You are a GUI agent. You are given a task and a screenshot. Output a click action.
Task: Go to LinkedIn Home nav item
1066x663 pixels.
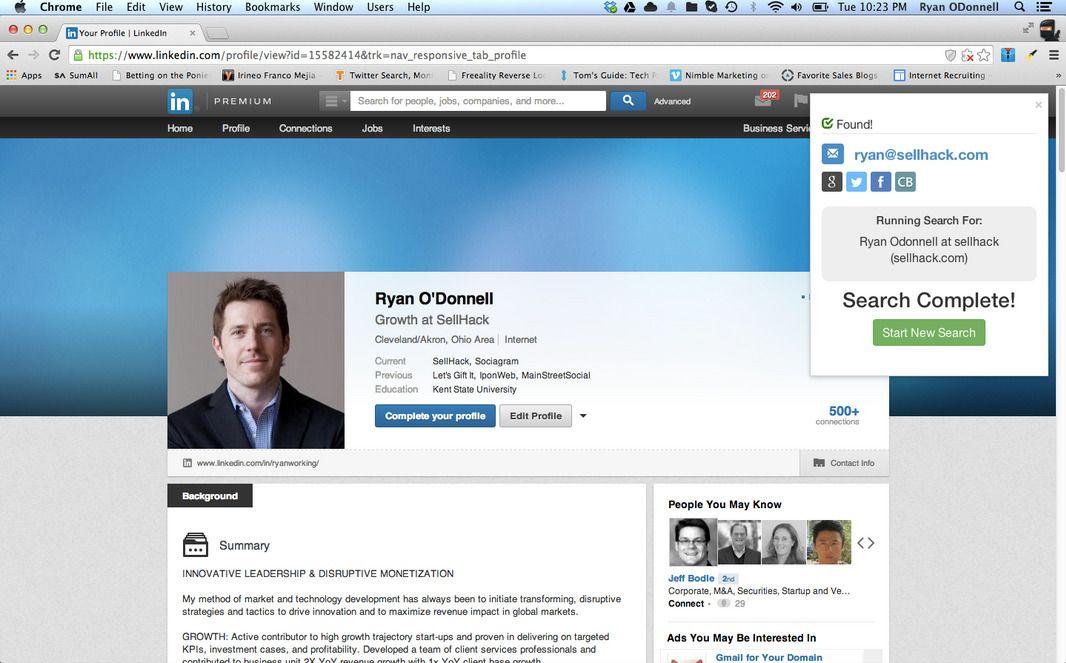179,128
